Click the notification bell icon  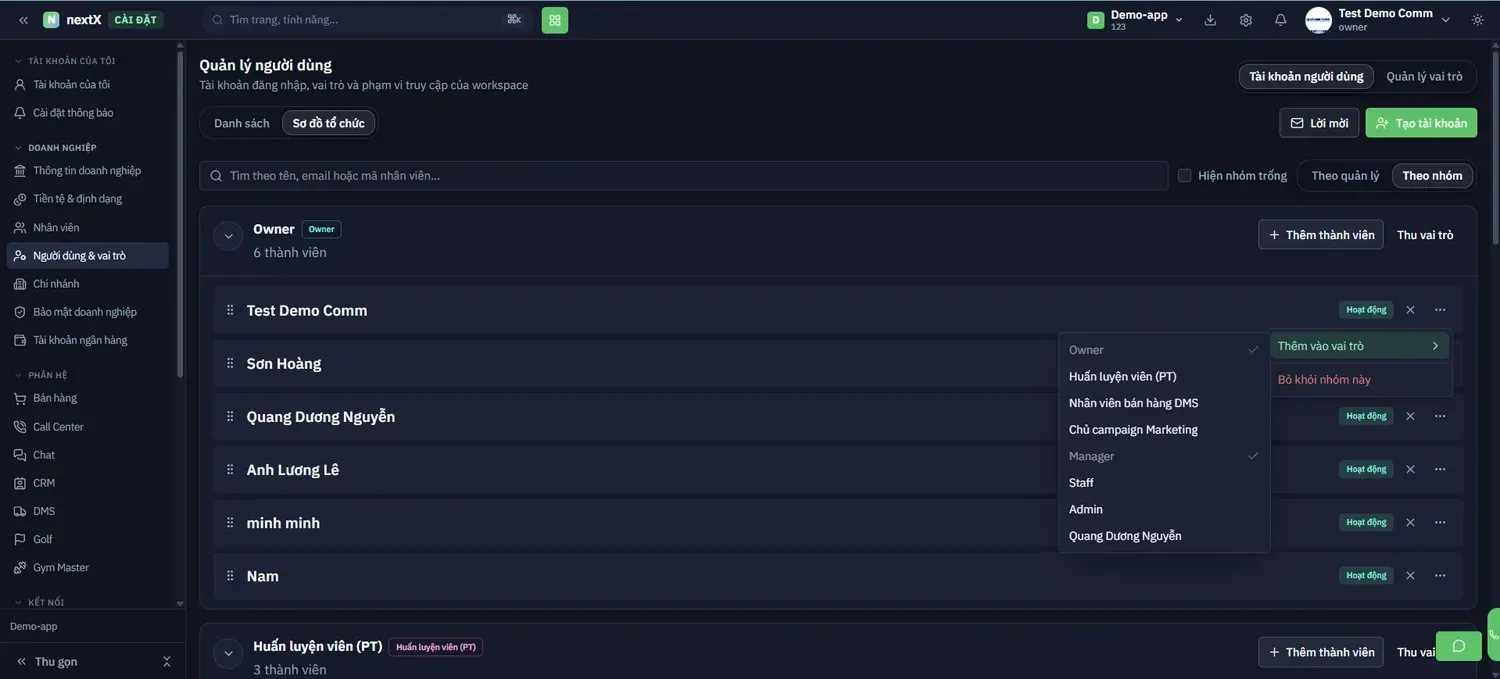click(x=1280, y=20)
